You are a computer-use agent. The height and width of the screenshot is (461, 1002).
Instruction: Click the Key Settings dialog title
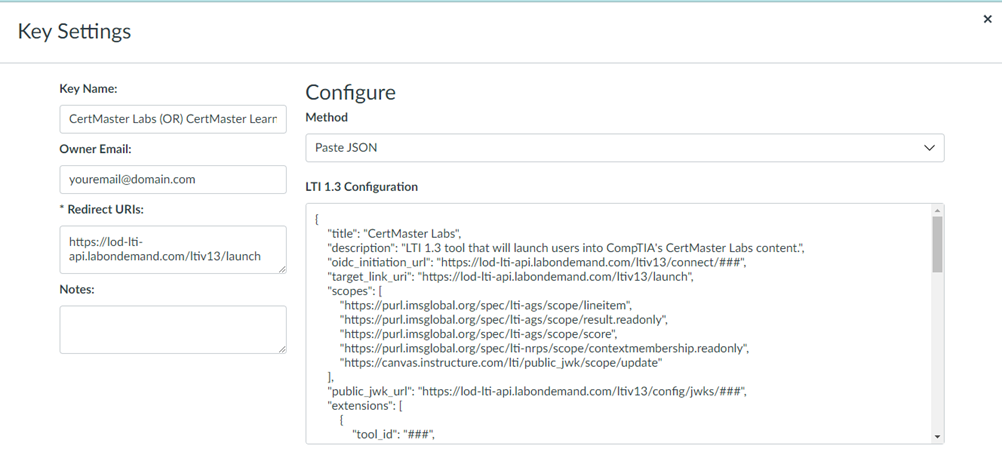[x=74, y=31]
